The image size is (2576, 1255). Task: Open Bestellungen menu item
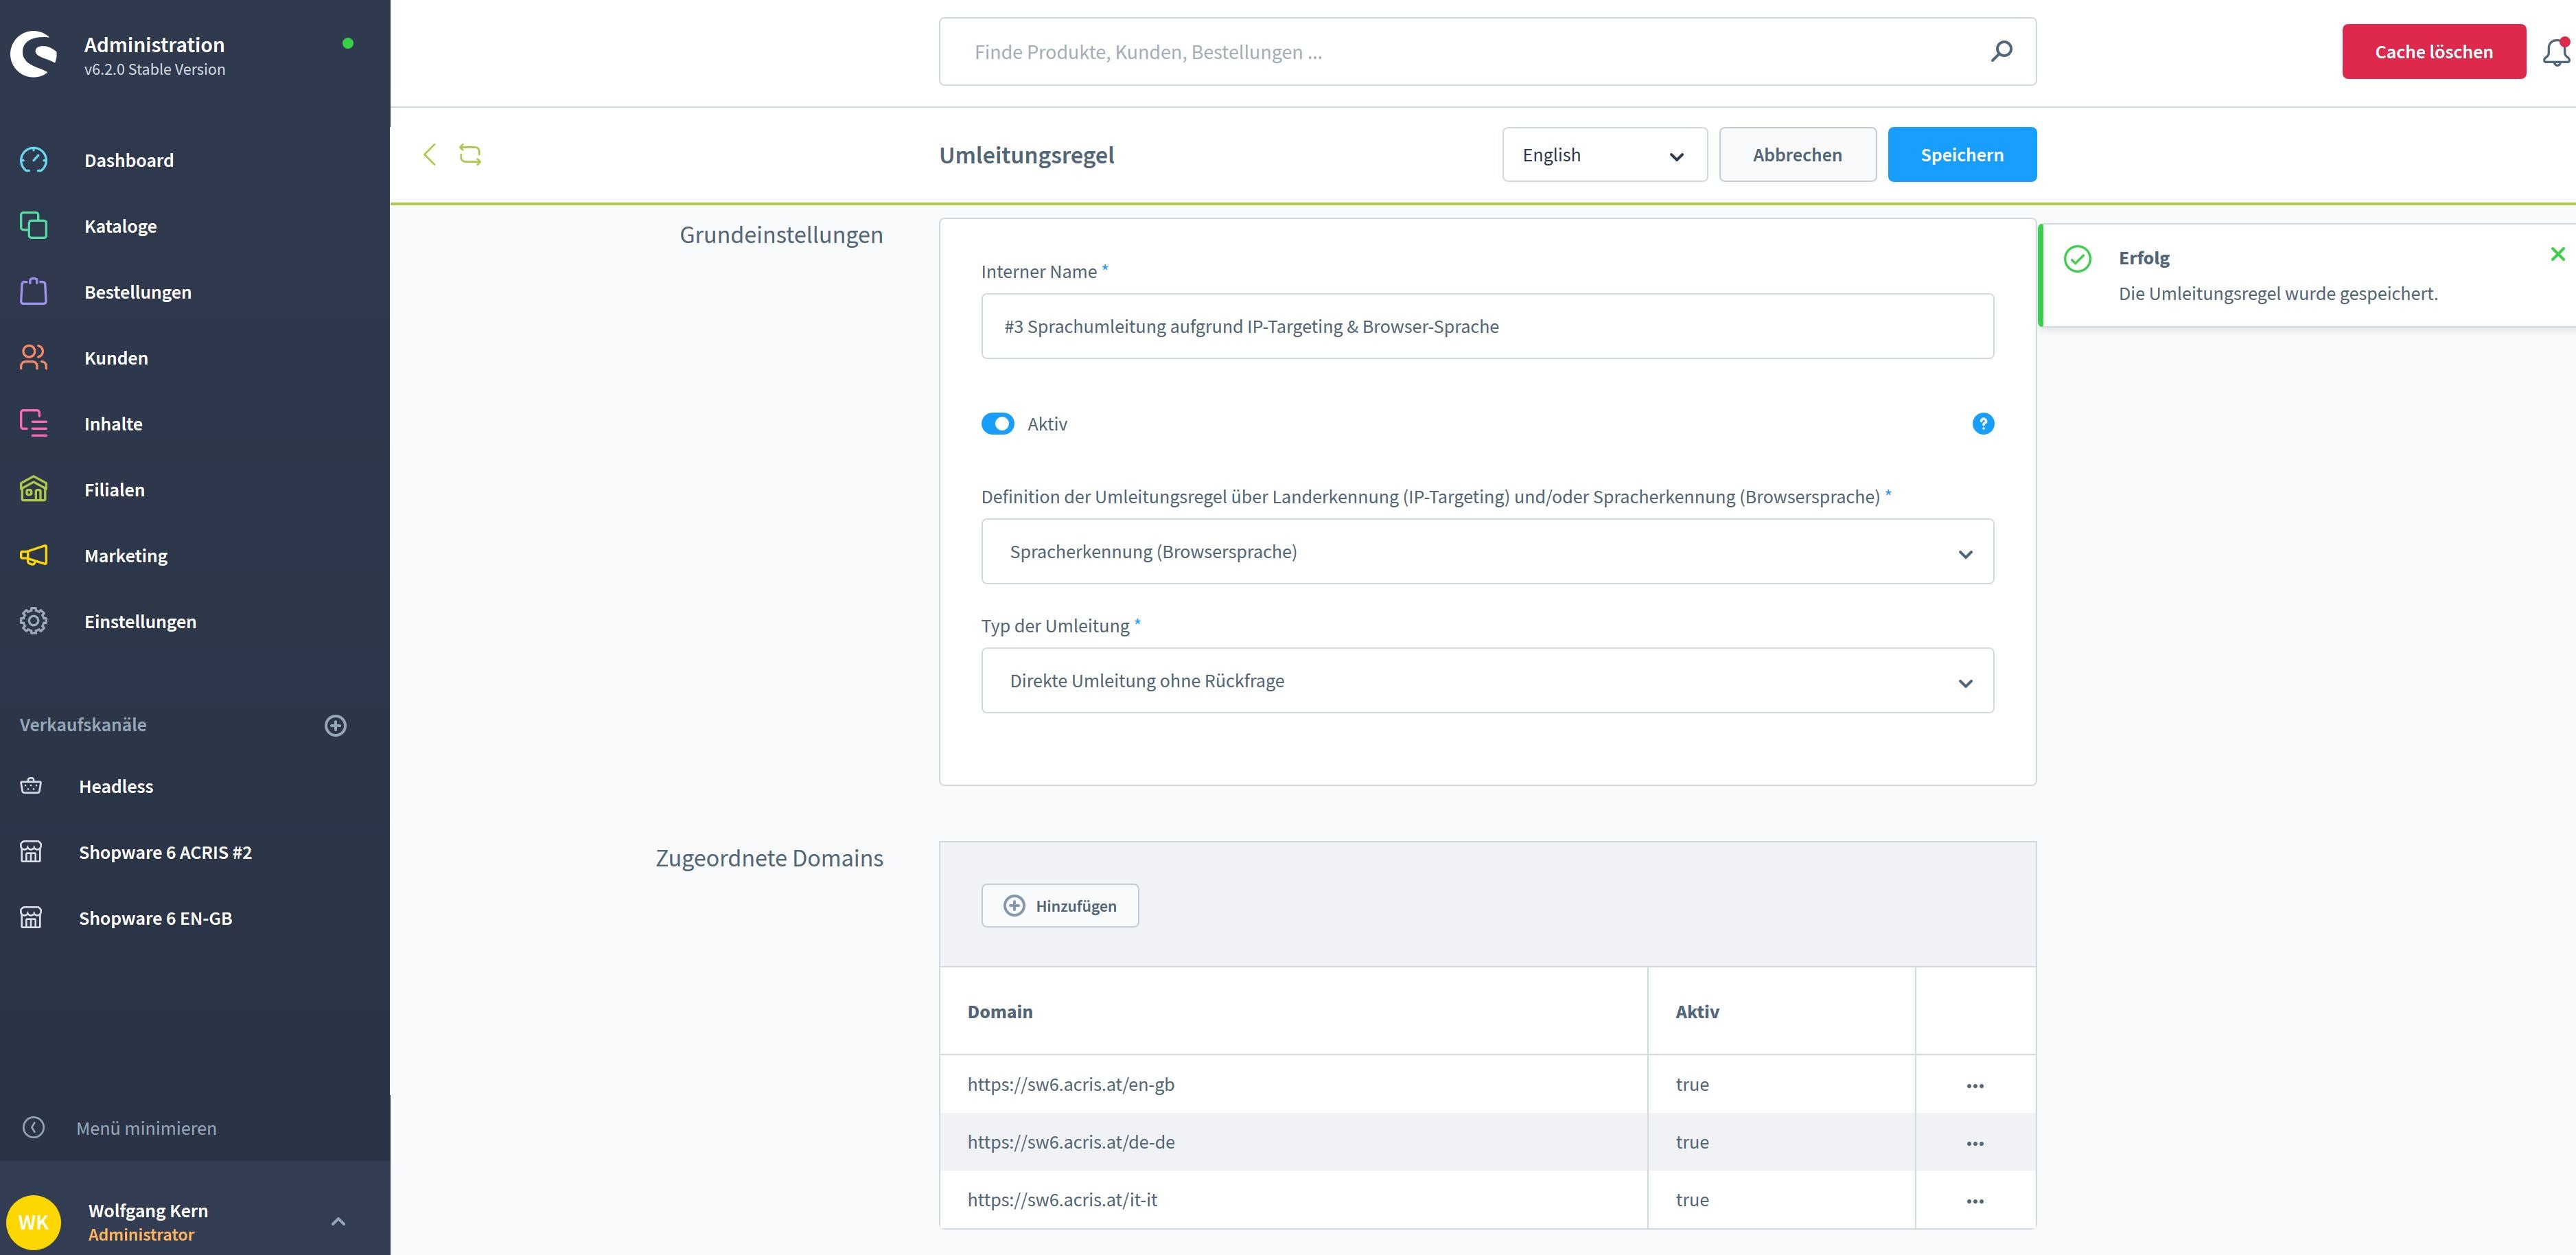(x=137, y=292)
